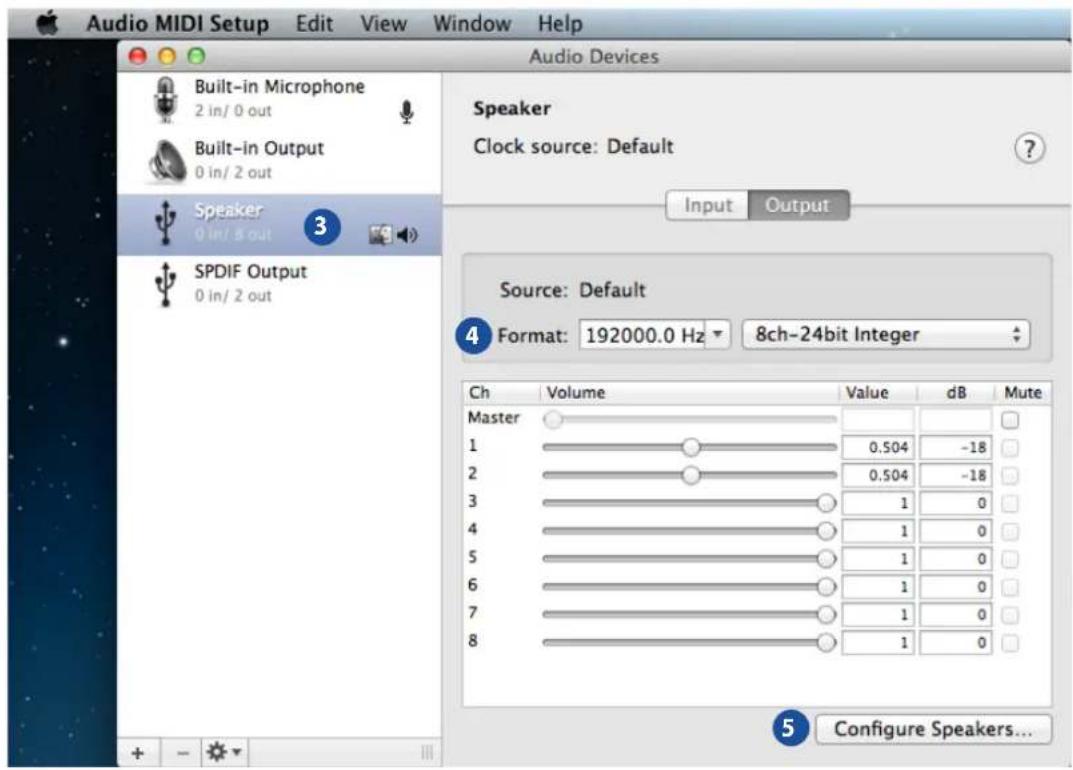Image resolution: width=1073 pixels, height=770 pixels.
Task: Toggle mute checkbox for channel 3
Action: (1010, 504)
